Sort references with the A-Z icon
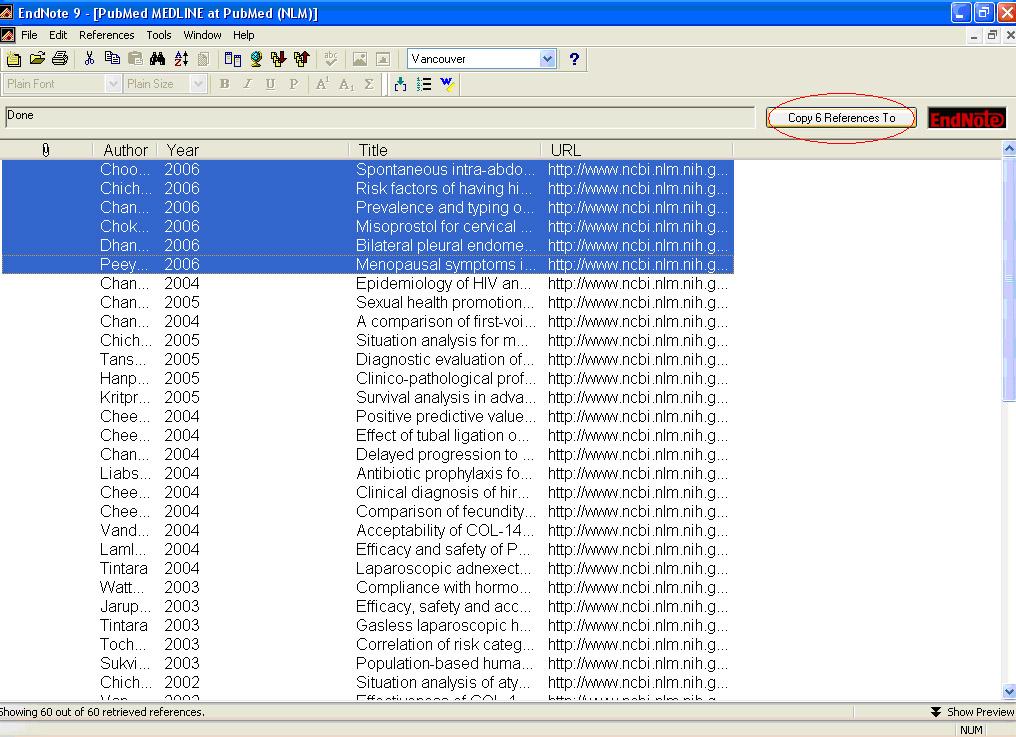The image size is (1016, 737). [181, 59]
